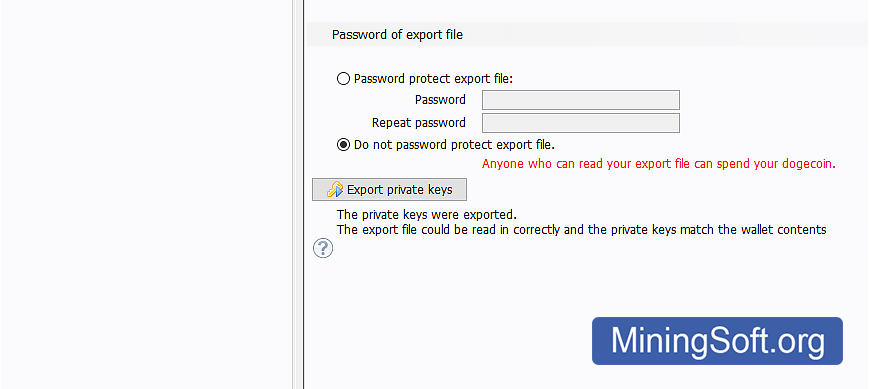Click the export file read in correctly message
The width and height of the screenshot is (871, 389).
[x=582, y=230]
